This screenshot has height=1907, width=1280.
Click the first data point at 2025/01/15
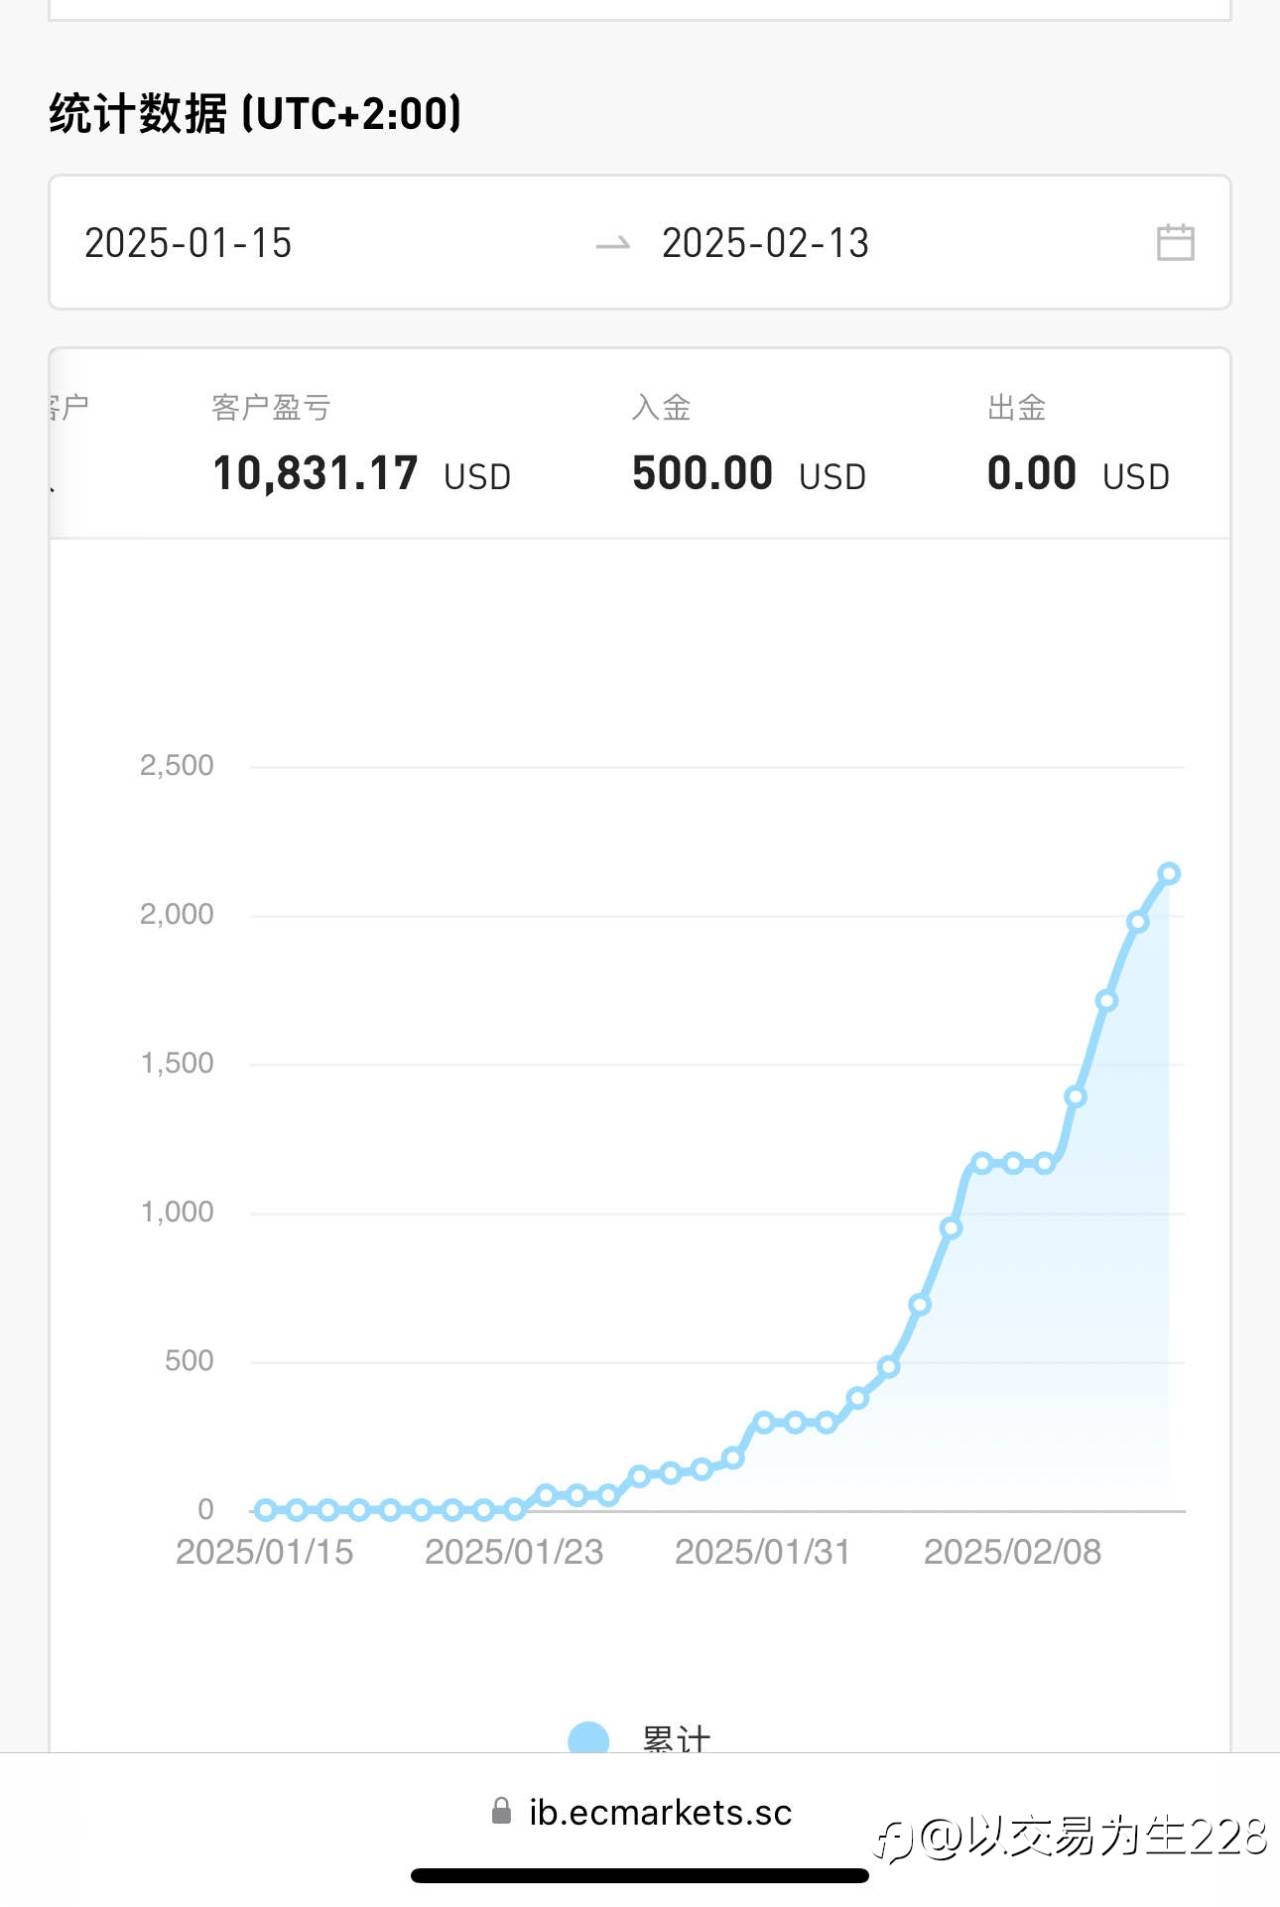[x=265, y=1510]
